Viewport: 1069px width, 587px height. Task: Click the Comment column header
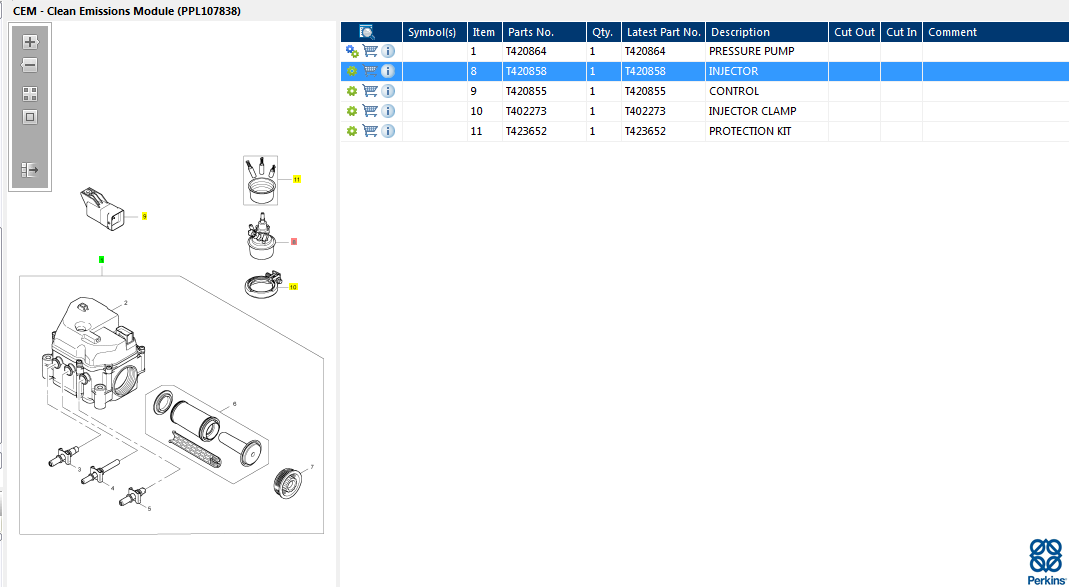click(995, 32)
